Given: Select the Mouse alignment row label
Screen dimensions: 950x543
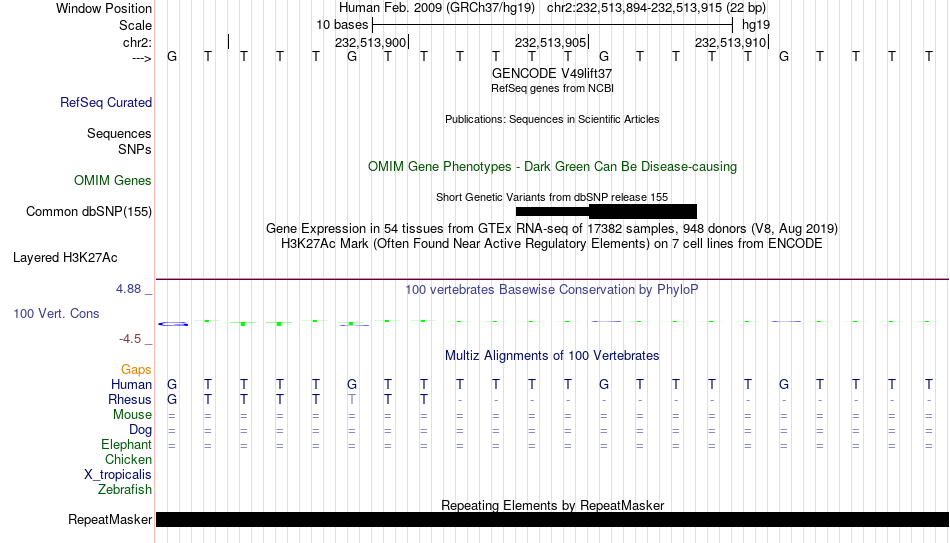Looking at the screenshot, I should [x=132, y=415].
